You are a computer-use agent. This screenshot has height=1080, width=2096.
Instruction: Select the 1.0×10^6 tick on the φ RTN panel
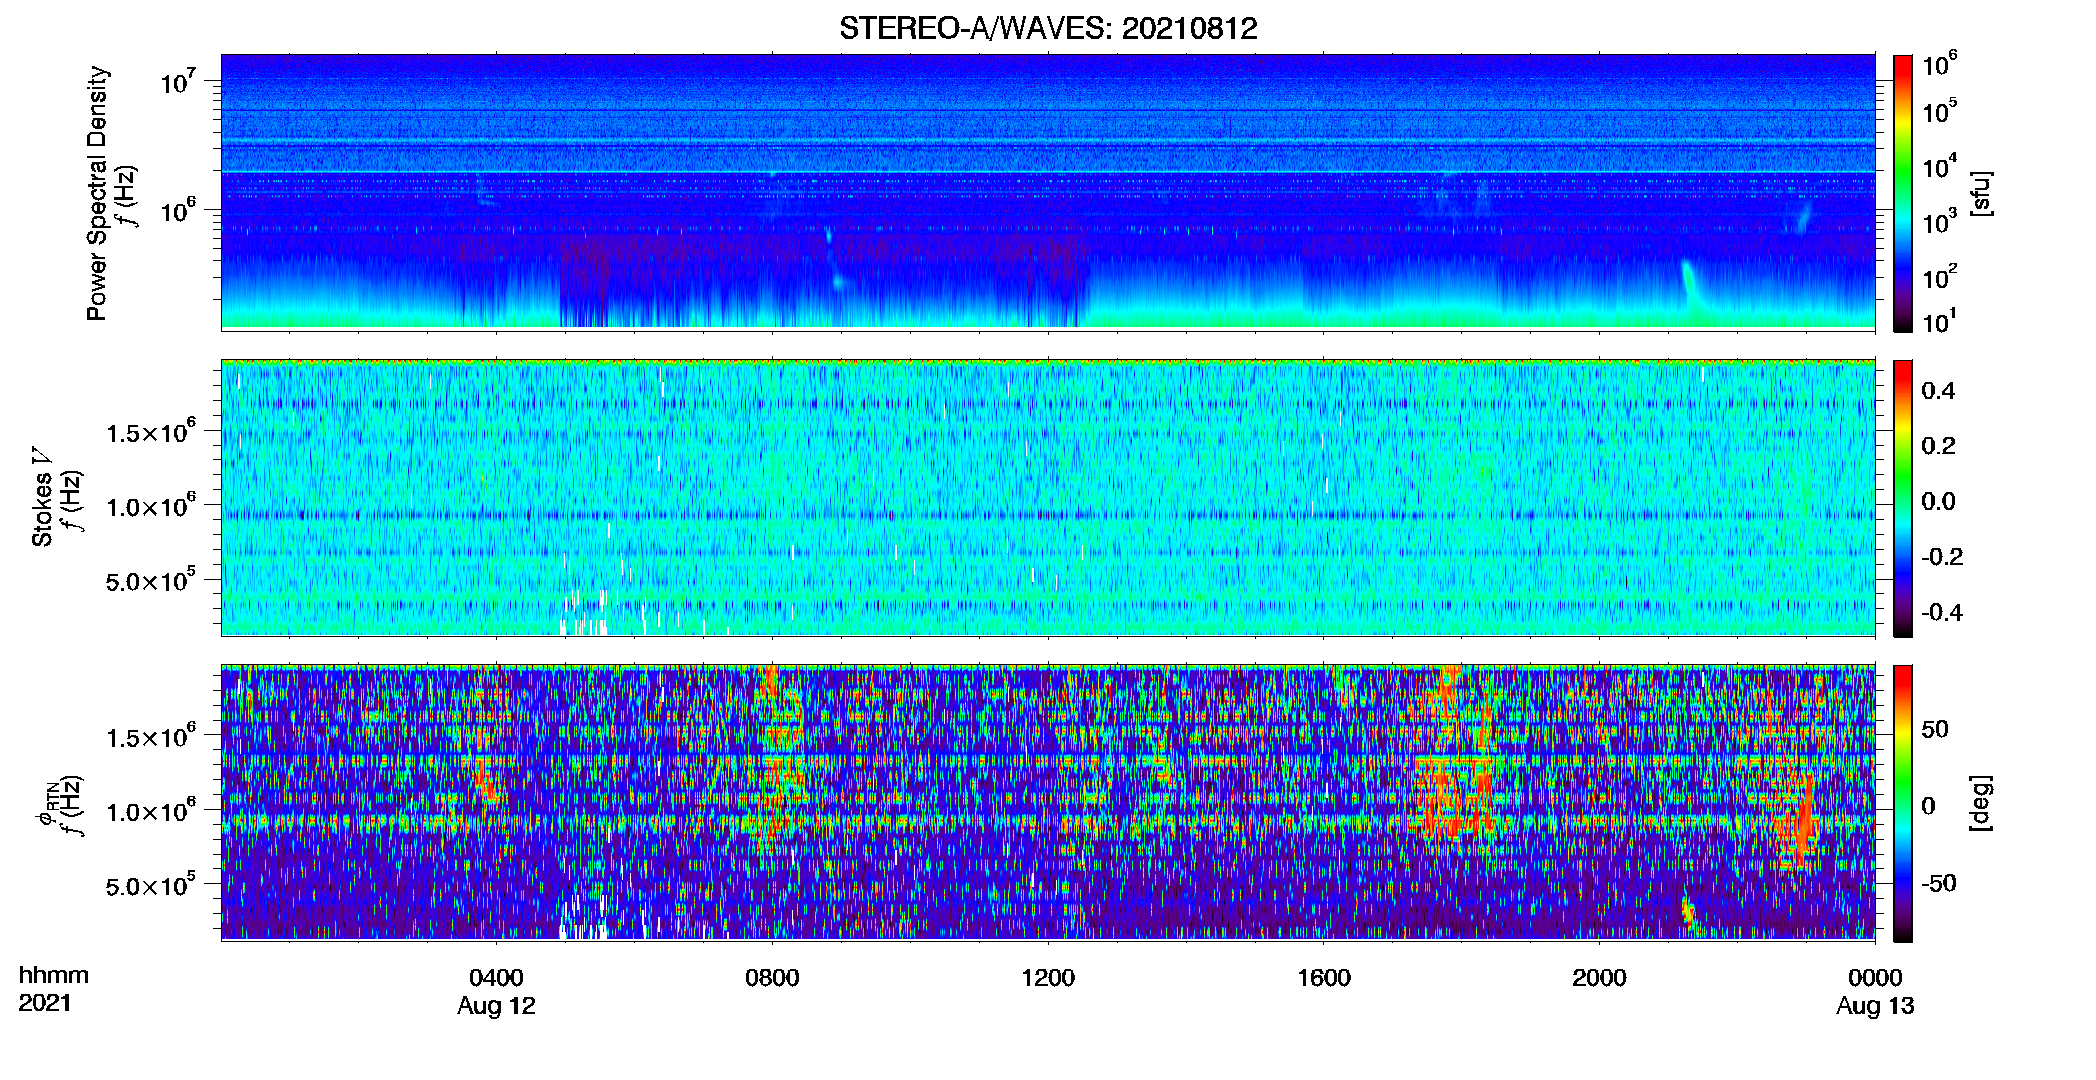point(151,810)
